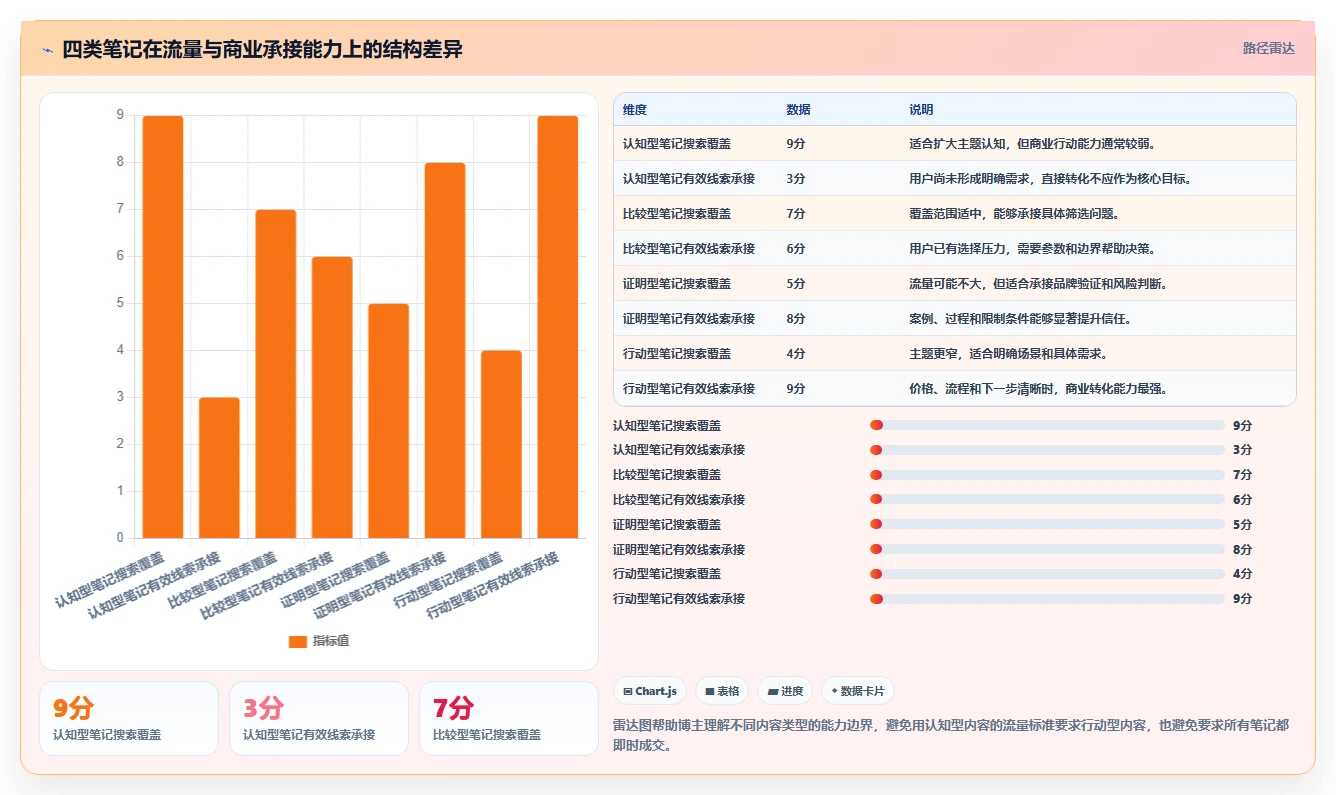Click the 比较型笔记搜索覆盖 progress bar

click(x=1047, y=475)
